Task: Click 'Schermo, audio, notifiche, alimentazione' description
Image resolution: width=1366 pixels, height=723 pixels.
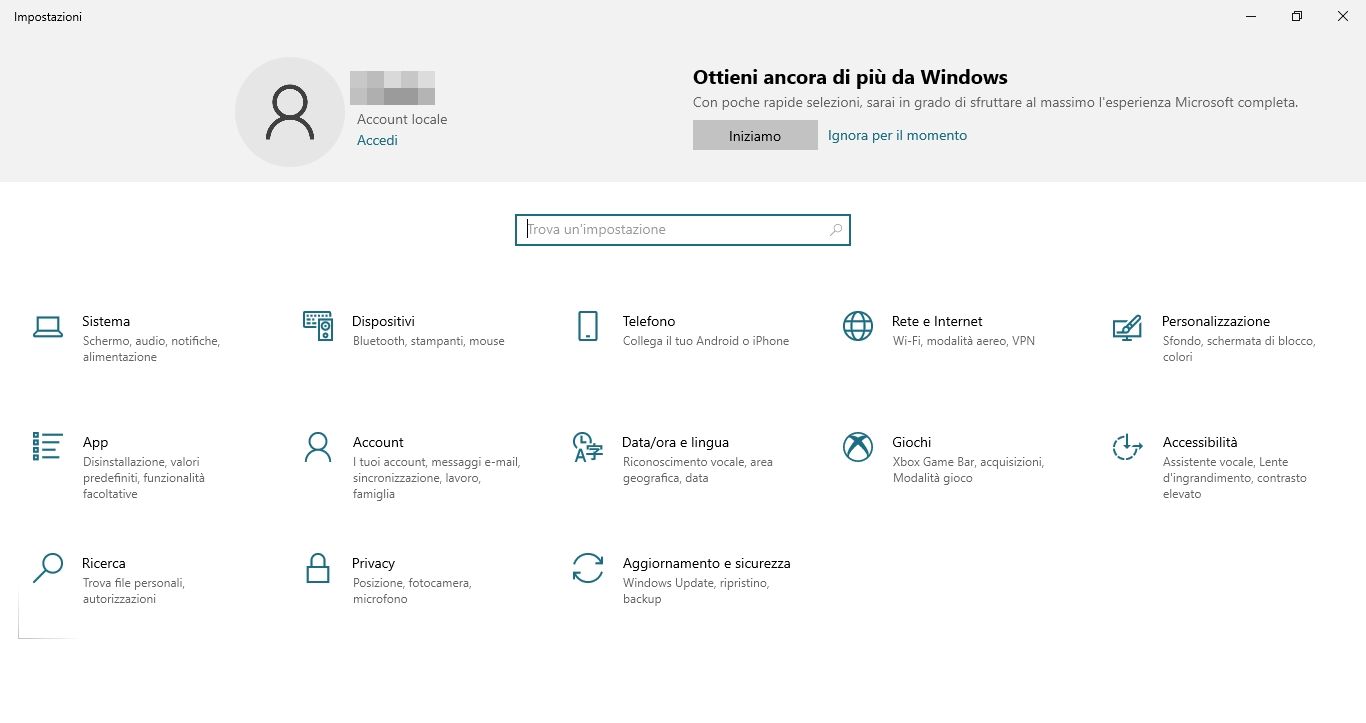Action: pyautogui.click(x=151, y=349)
